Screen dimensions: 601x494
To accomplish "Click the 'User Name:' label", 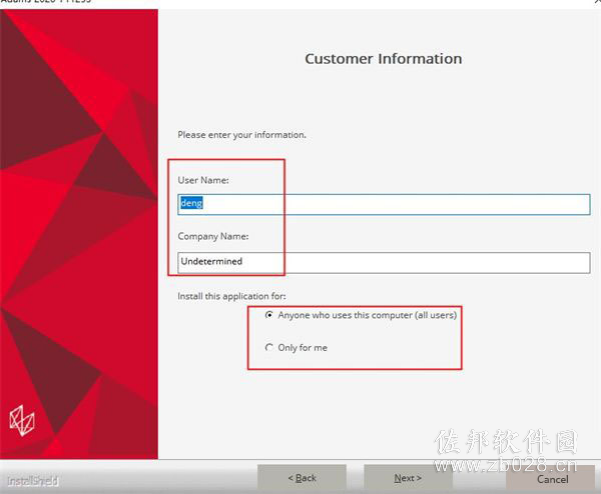I will coord(203,180).
